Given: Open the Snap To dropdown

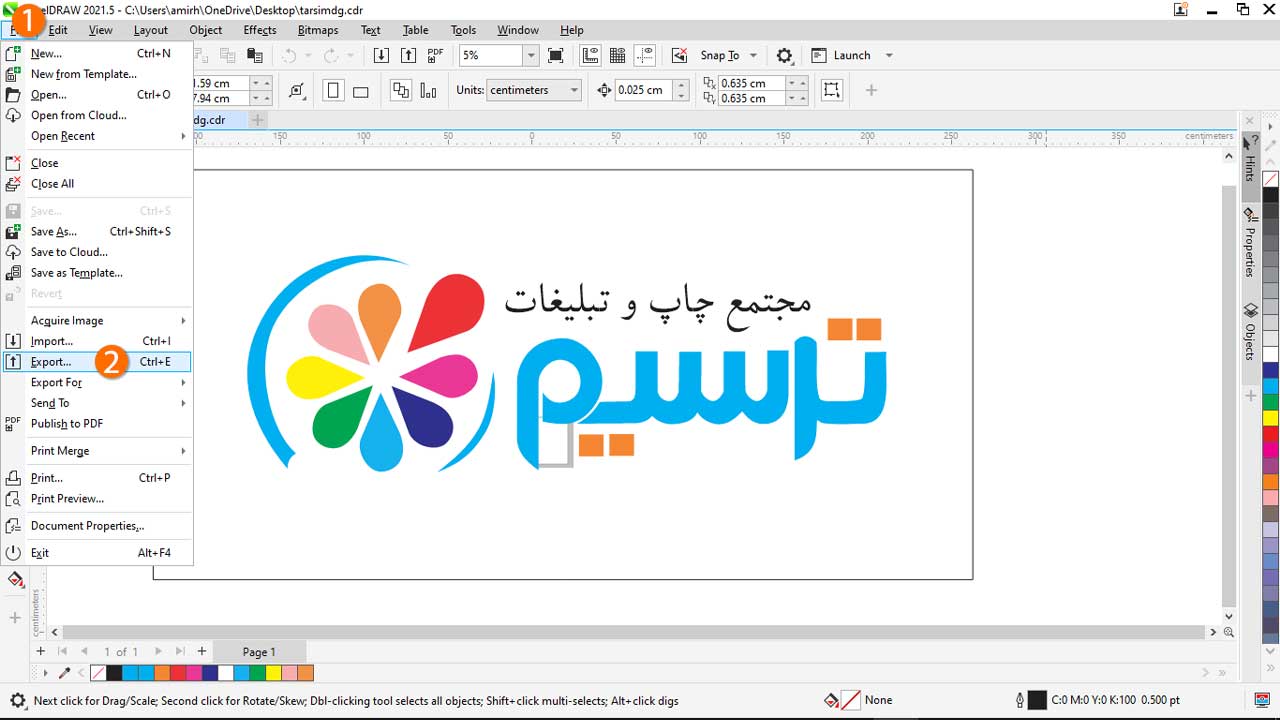Looking at the screenshot, I should (753, 56).
